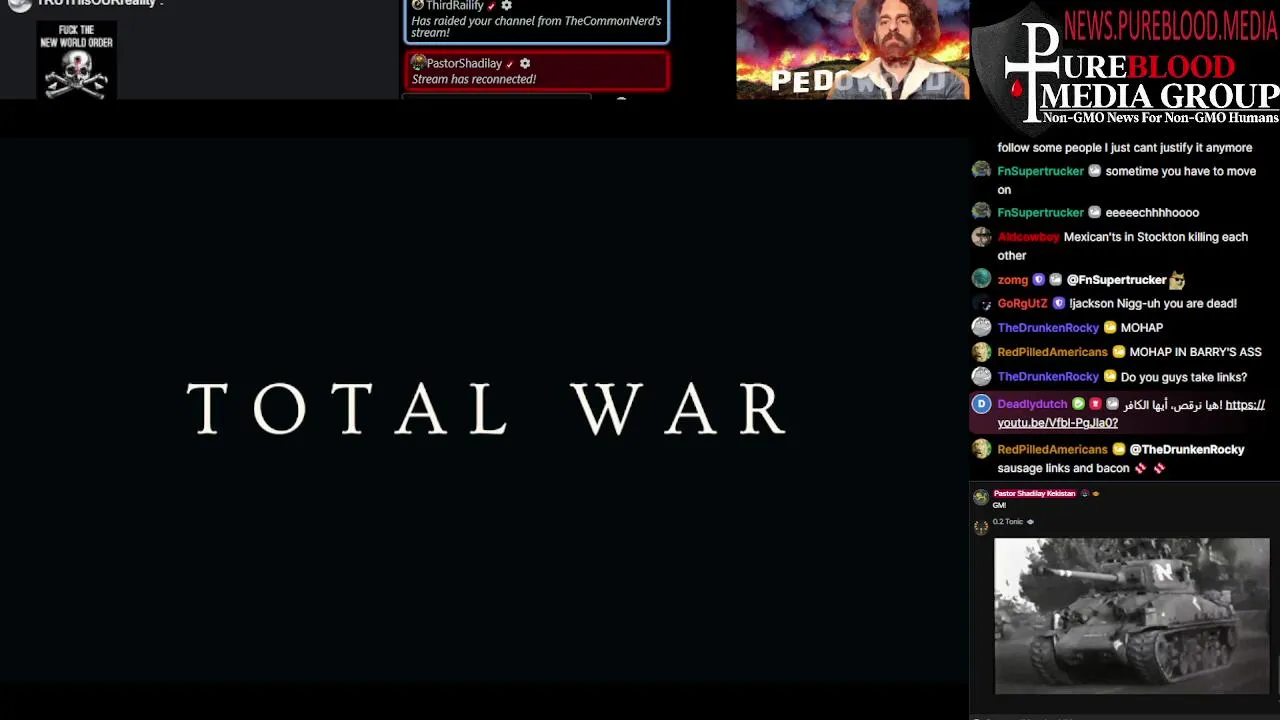This screenshot has height=720, width=1280.
Task: Click webcam thumbnail showing bearded man
Action: click(853, 50)
